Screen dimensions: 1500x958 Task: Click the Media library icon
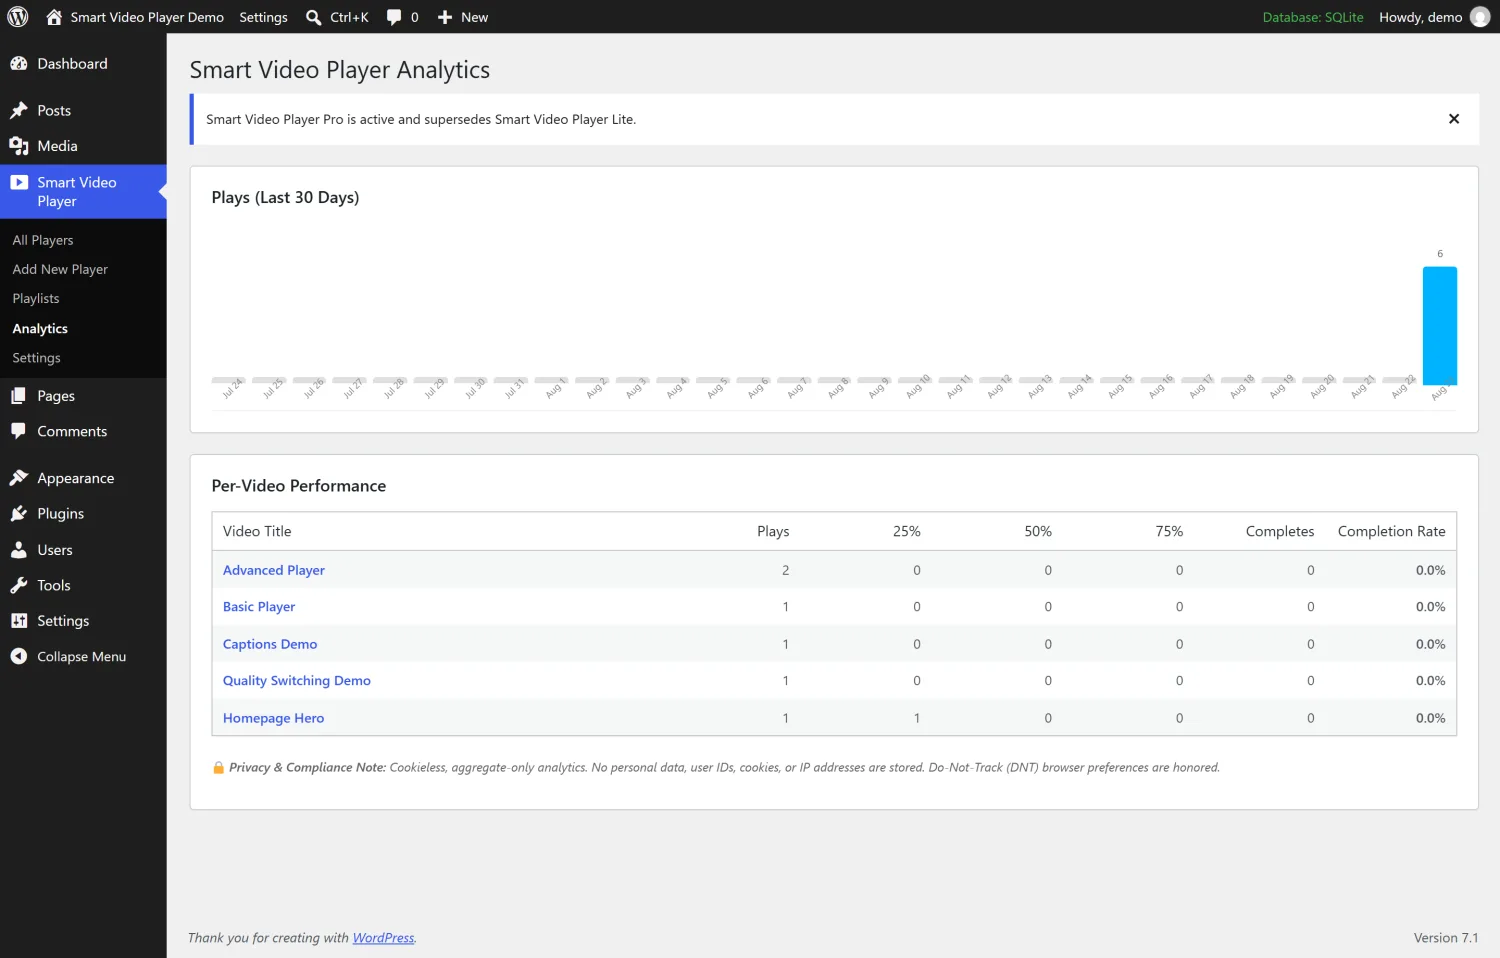[x=19, y=146]
